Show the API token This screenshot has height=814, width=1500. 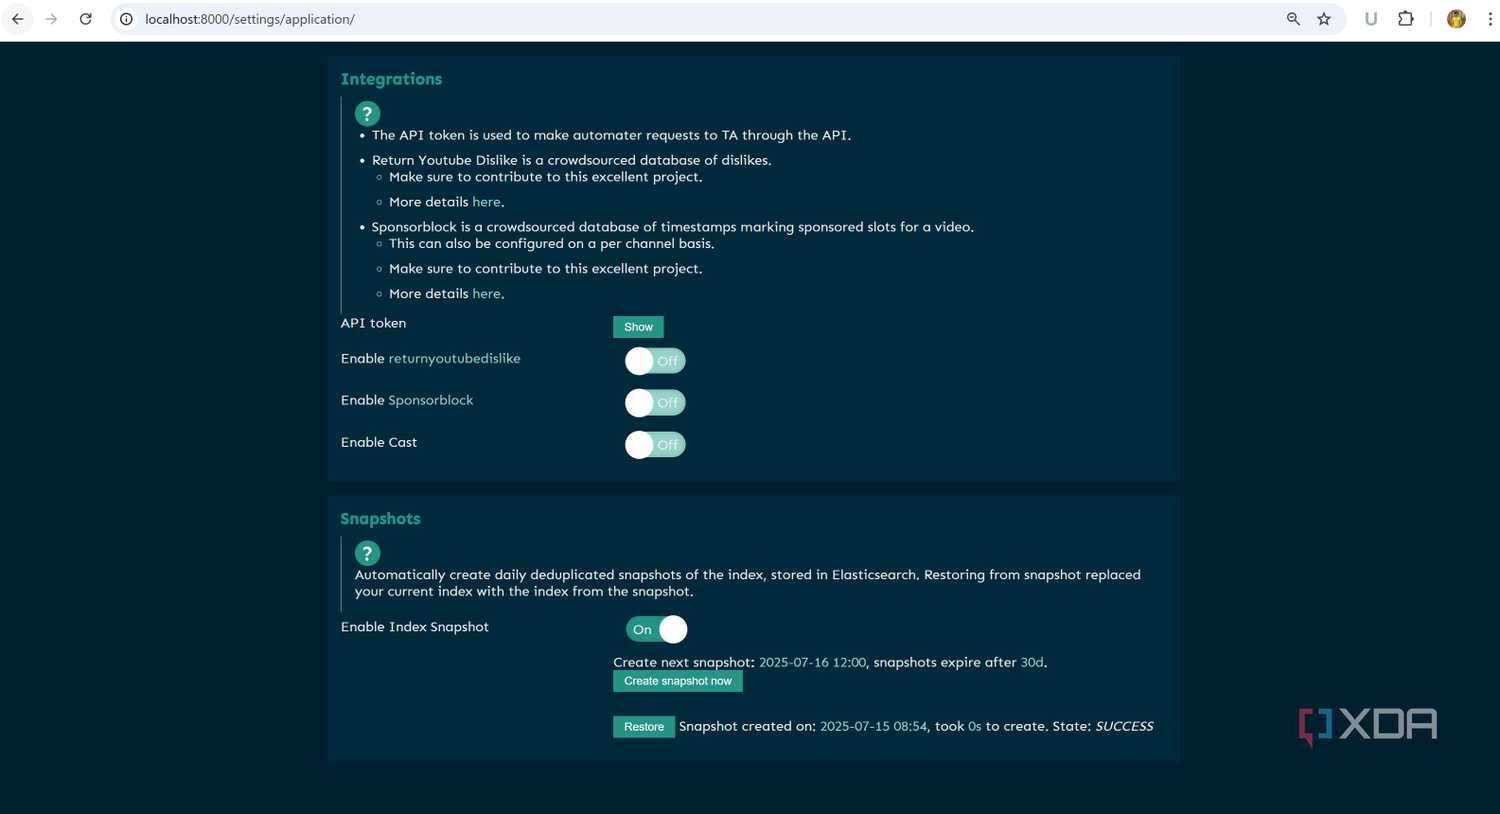coord(638,327)
